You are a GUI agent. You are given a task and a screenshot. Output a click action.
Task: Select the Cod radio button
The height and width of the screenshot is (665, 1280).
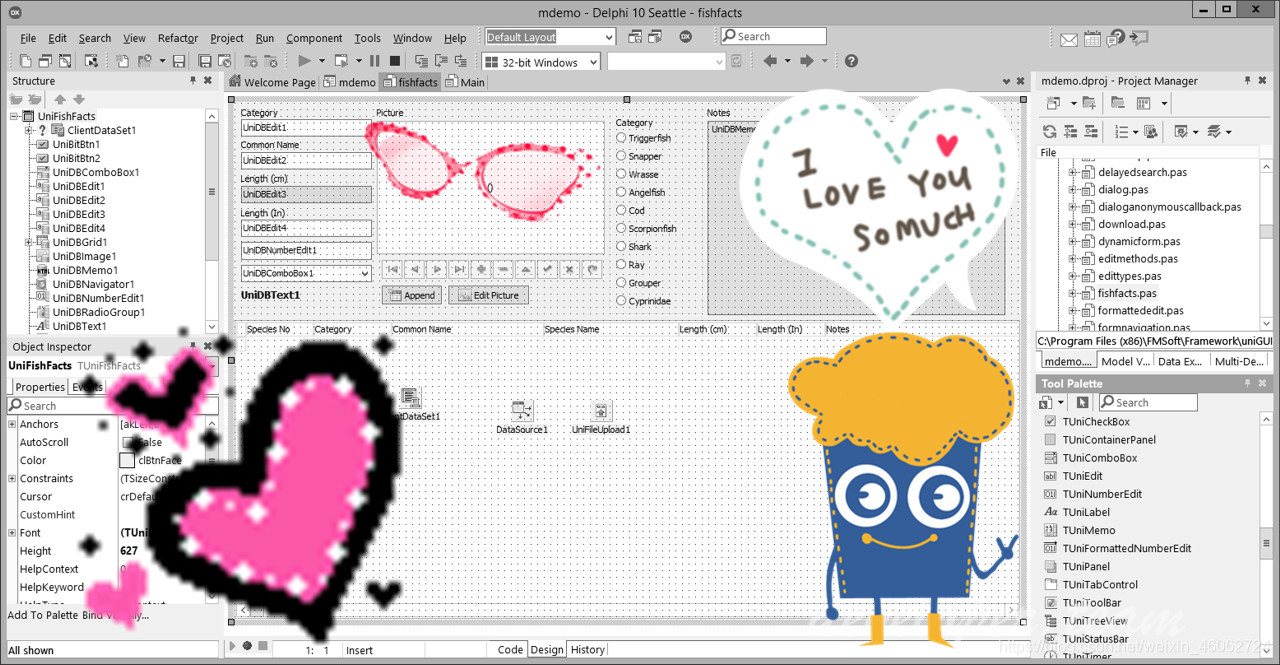point(621,210)
